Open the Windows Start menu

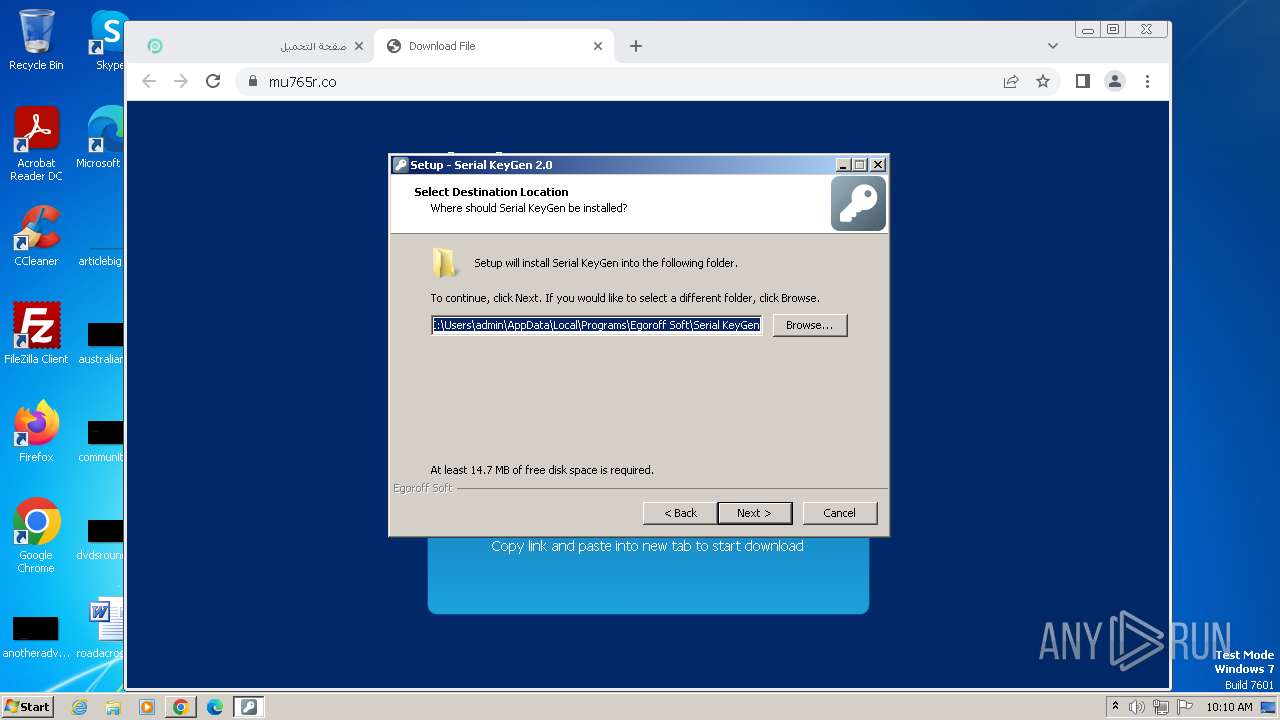(27, 707)
